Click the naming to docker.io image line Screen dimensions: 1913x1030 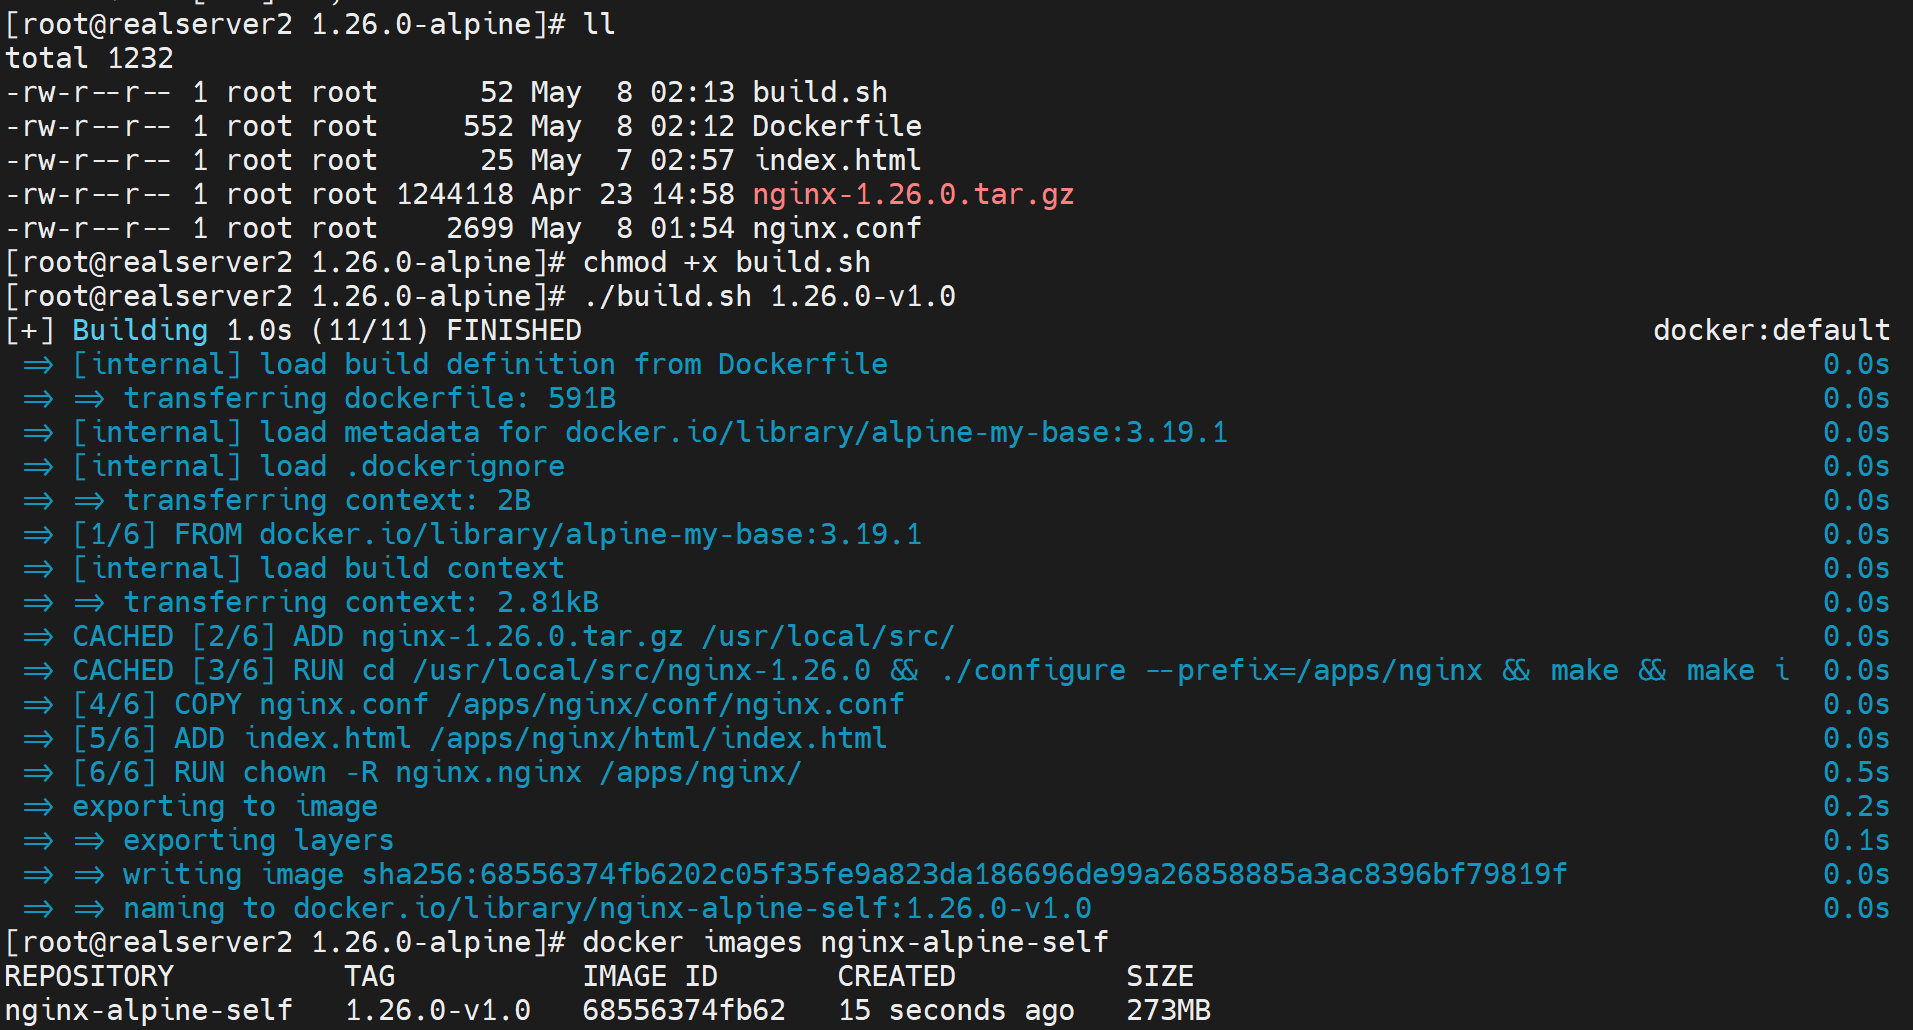606,908
